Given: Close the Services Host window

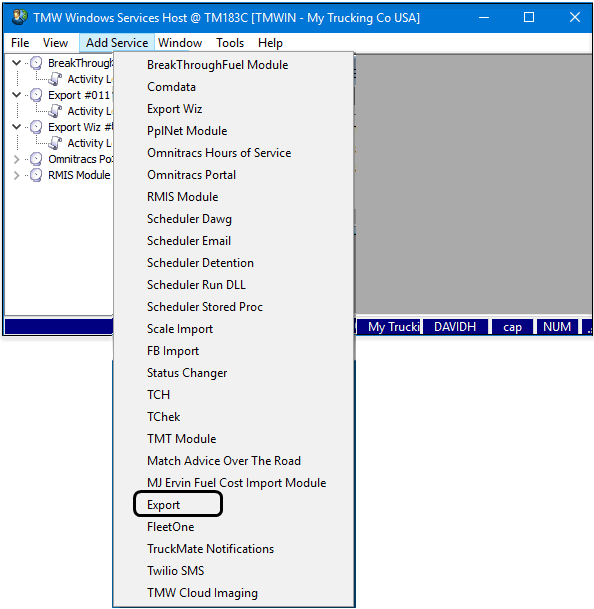Looking at the screenshot, I should (575, 17).
